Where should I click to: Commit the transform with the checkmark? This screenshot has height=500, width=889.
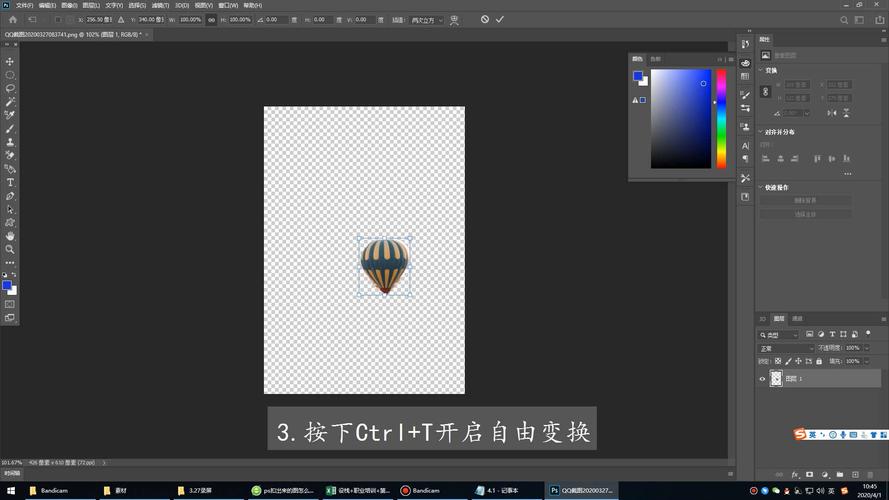[x=500, y=19]
